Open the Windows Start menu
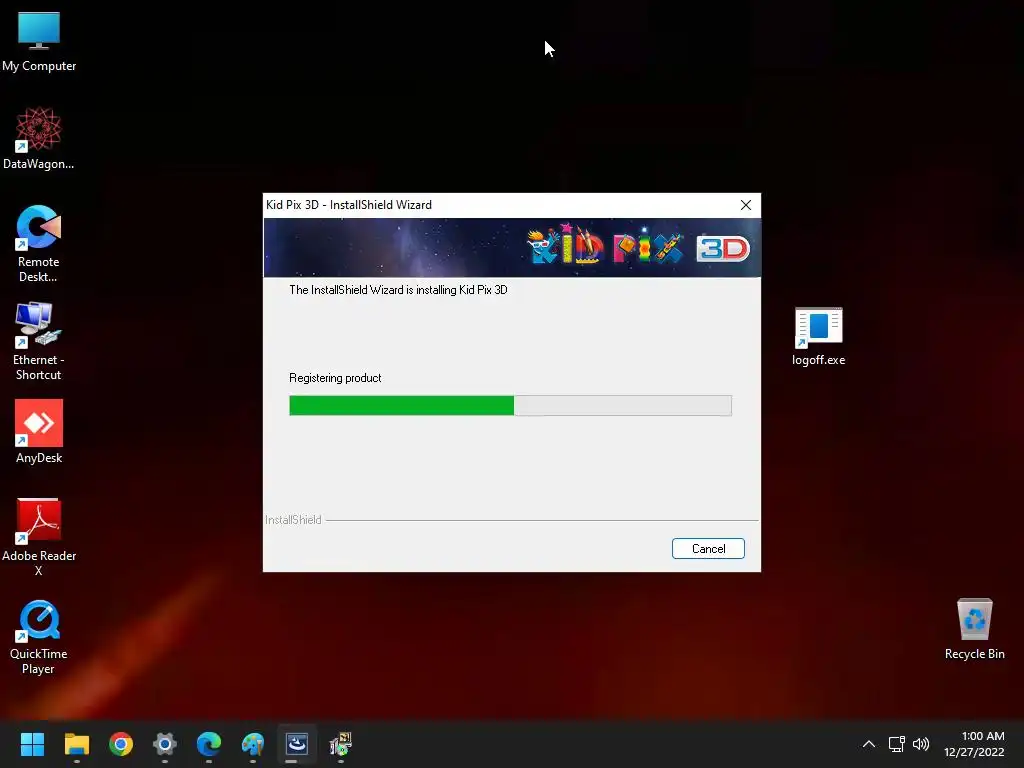This screenshot has width=1024, height=768. pyautogui.click(x=32, y=744)
